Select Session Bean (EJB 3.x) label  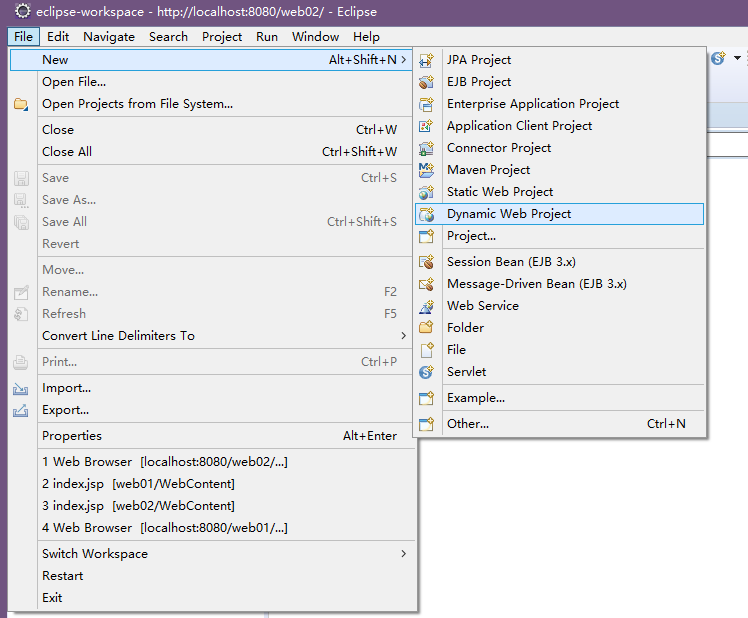click(x=511, y=262)
